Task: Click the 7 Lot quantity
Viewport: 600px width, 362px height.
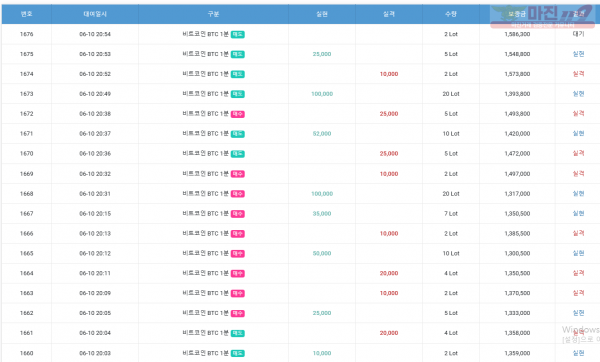Action: pyautogui.click(x=451, y=214)
